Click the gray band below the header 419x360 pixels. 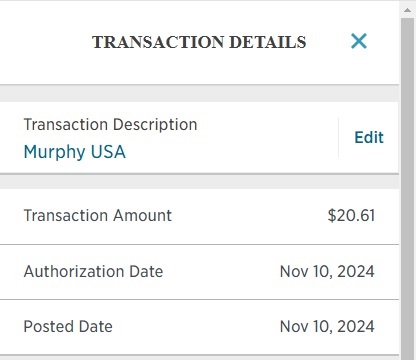pyautogui.click(x=199, y=93)
